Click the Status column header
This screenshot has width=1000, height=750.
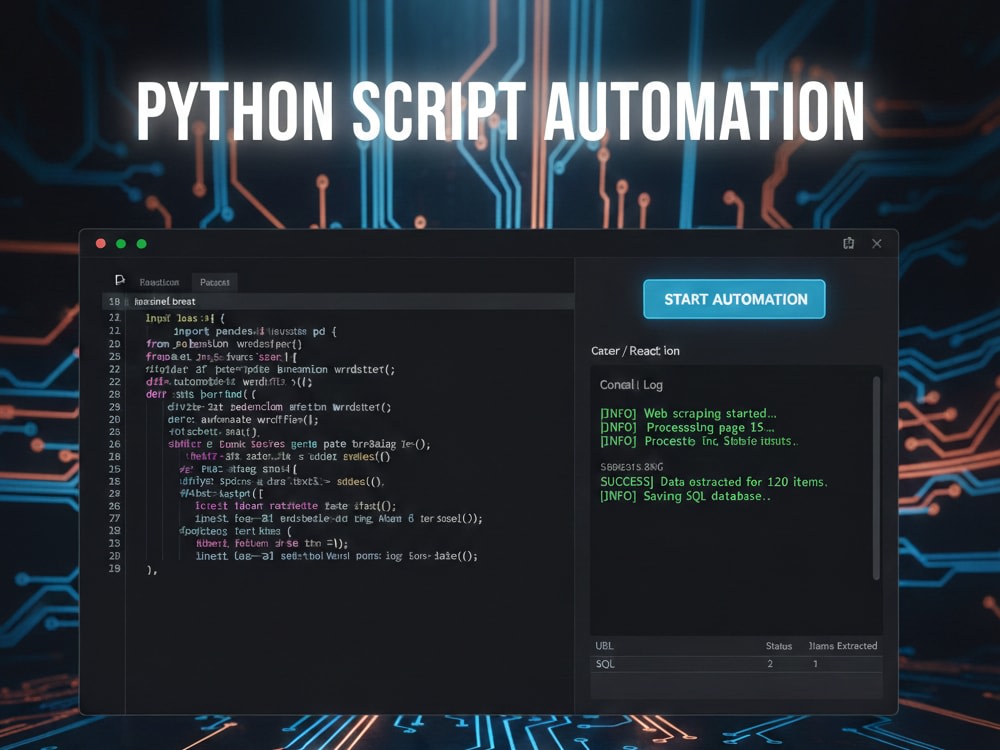(x=779, y=646)
